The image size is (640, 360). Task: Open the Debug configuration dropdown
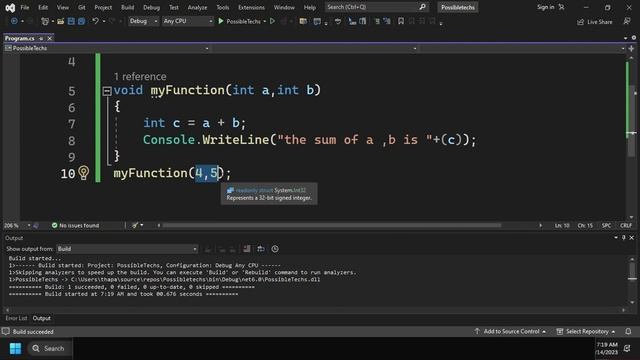(143, 21)
